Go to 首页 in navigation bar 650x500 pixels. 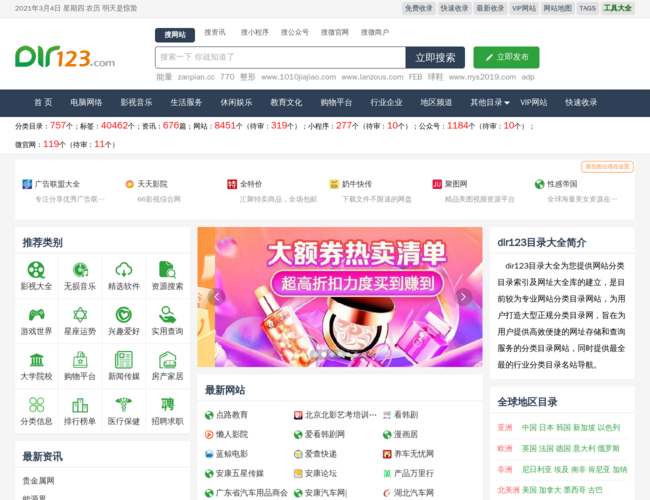(43, 102)
